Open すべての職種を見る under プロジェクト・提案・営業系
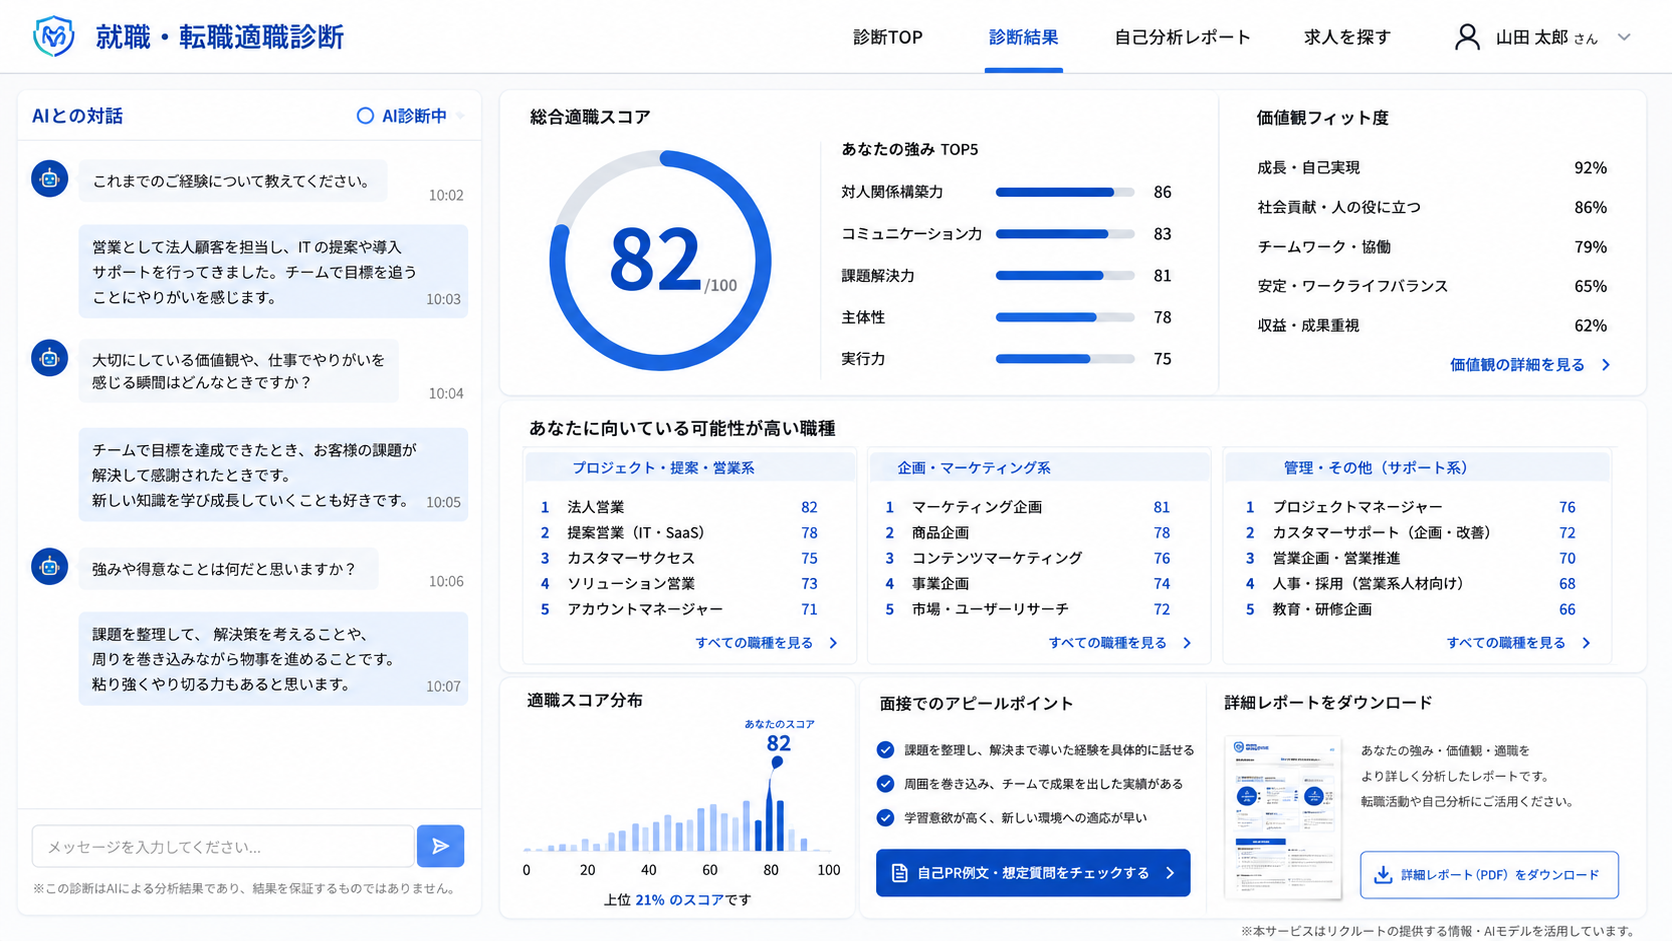This screenshot has width=1672, height=941. 754,643
